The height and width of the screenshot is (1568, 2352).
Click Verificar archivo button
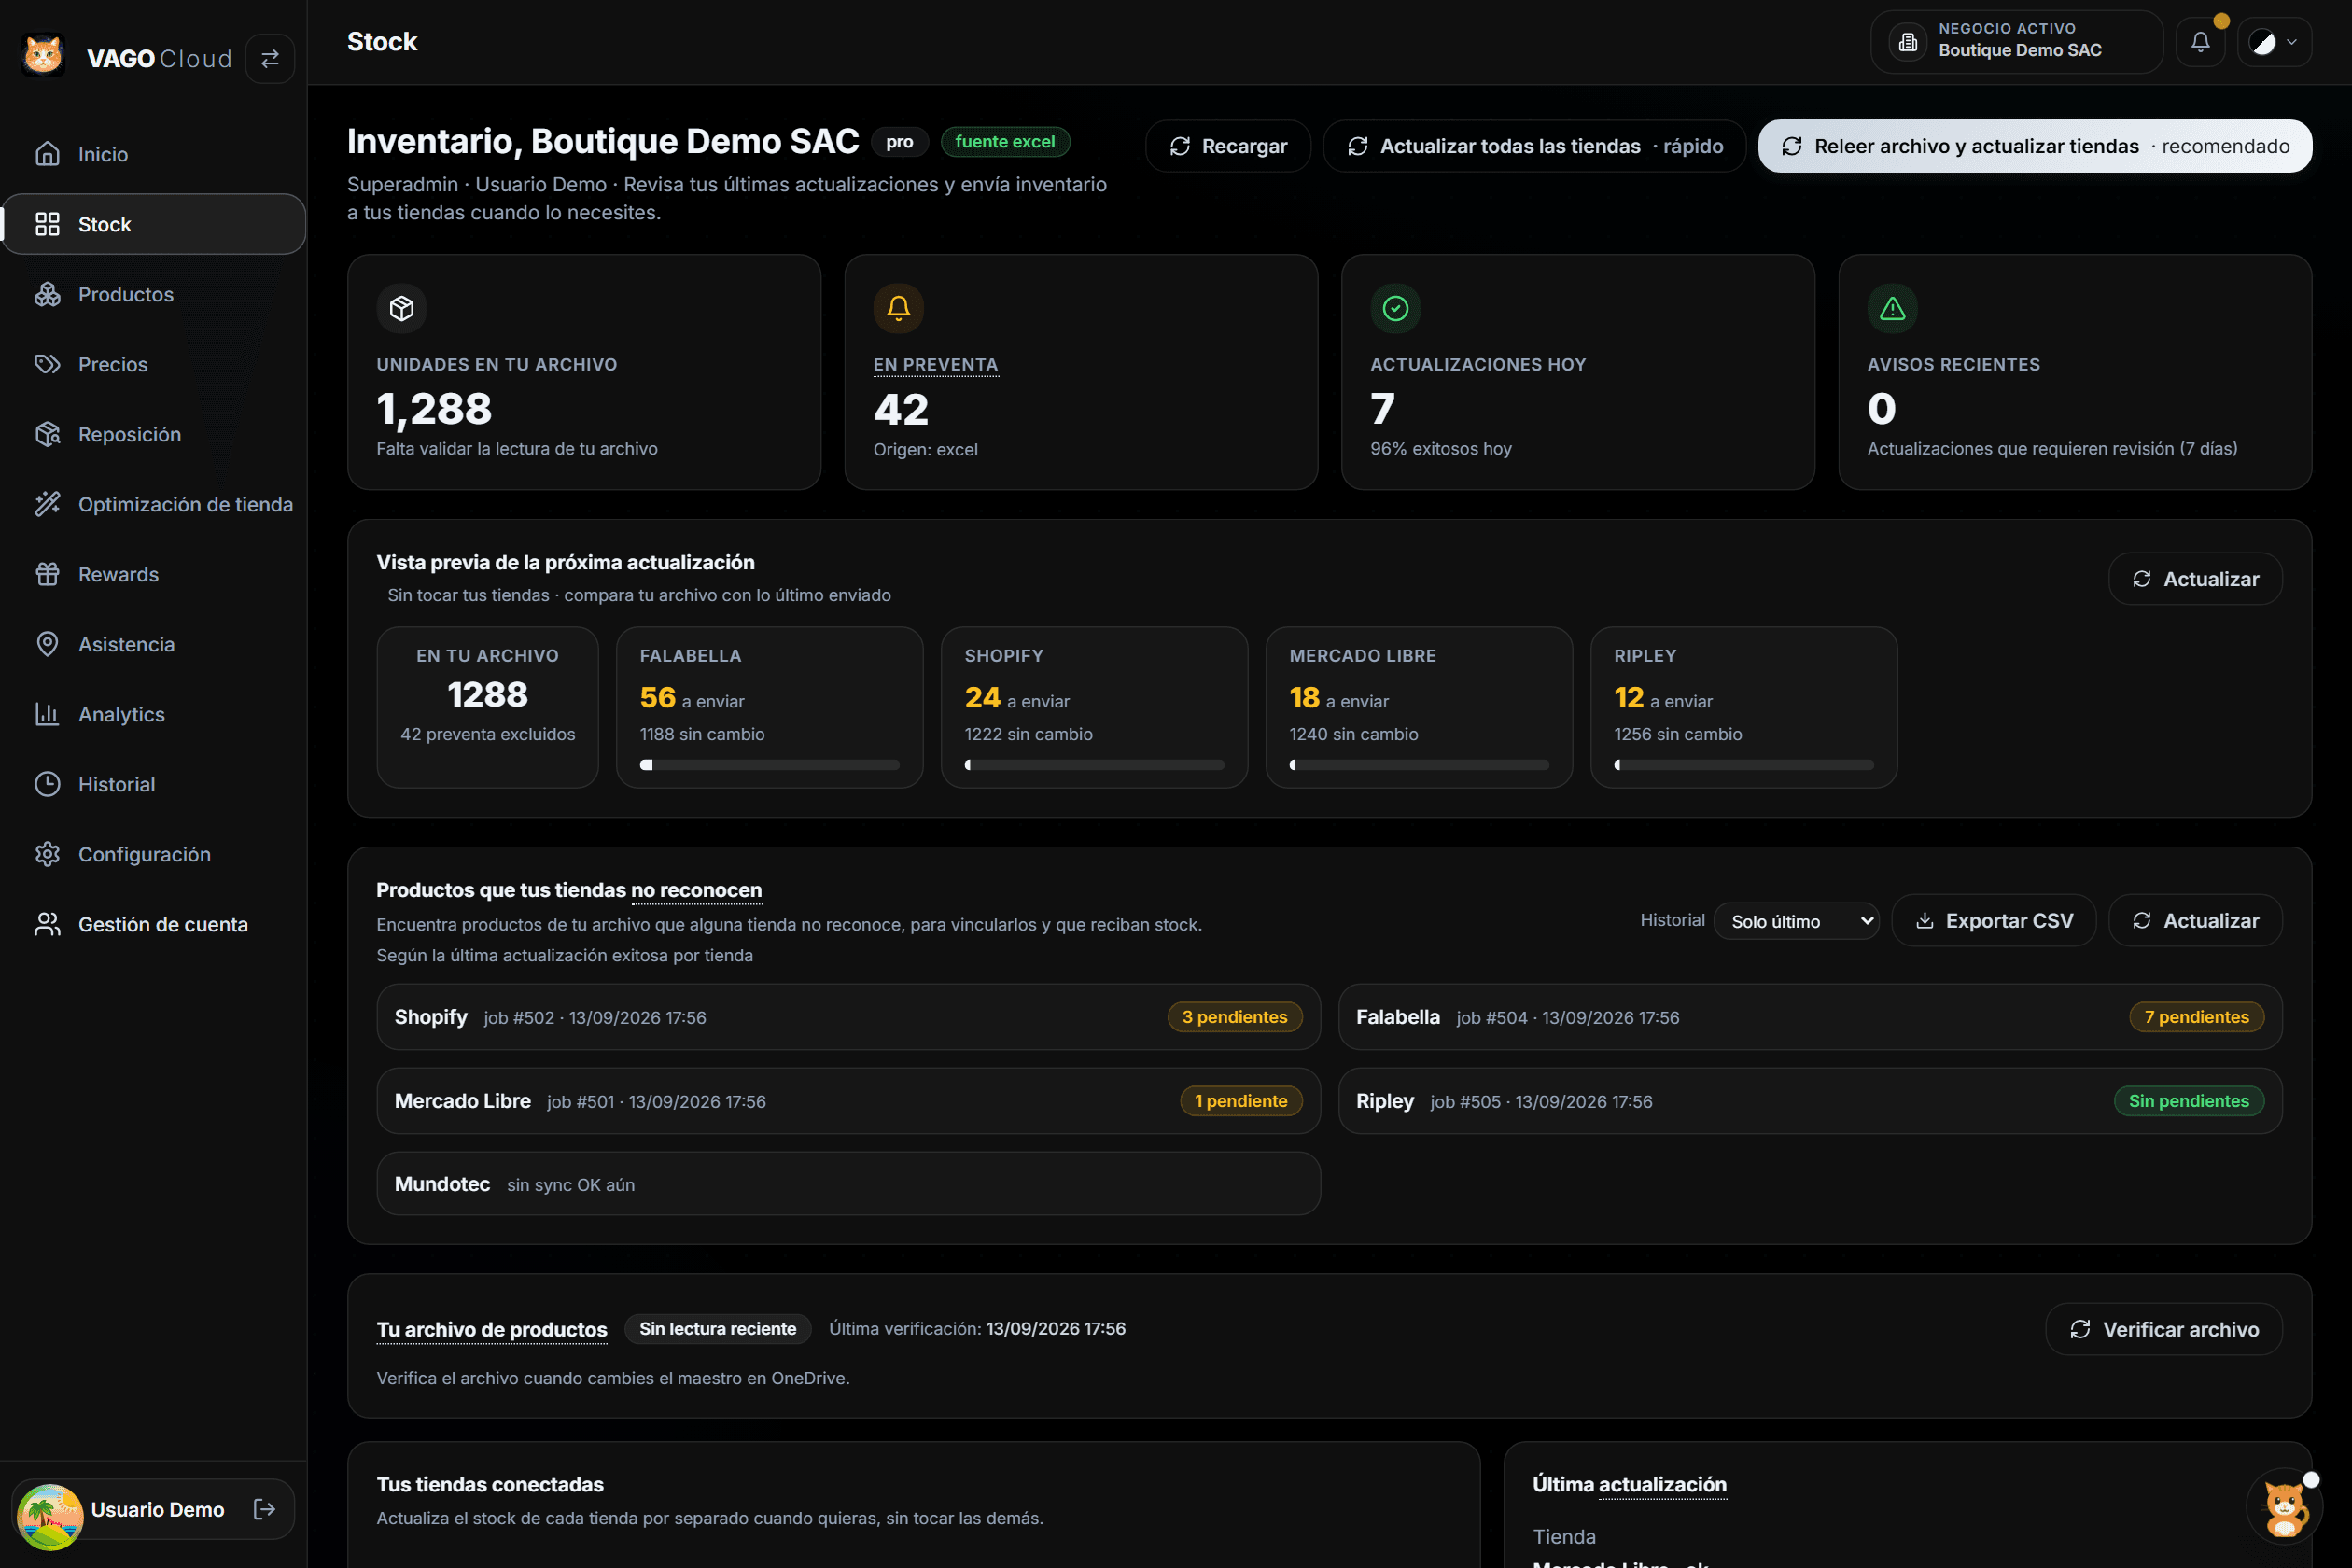2164,1329
